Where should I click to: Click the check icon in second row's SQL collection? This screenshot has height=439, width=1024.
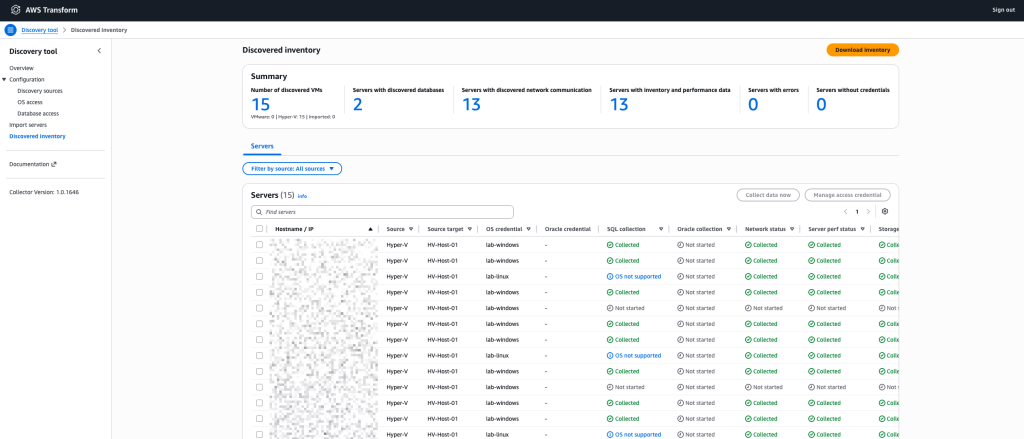point(610,261)
